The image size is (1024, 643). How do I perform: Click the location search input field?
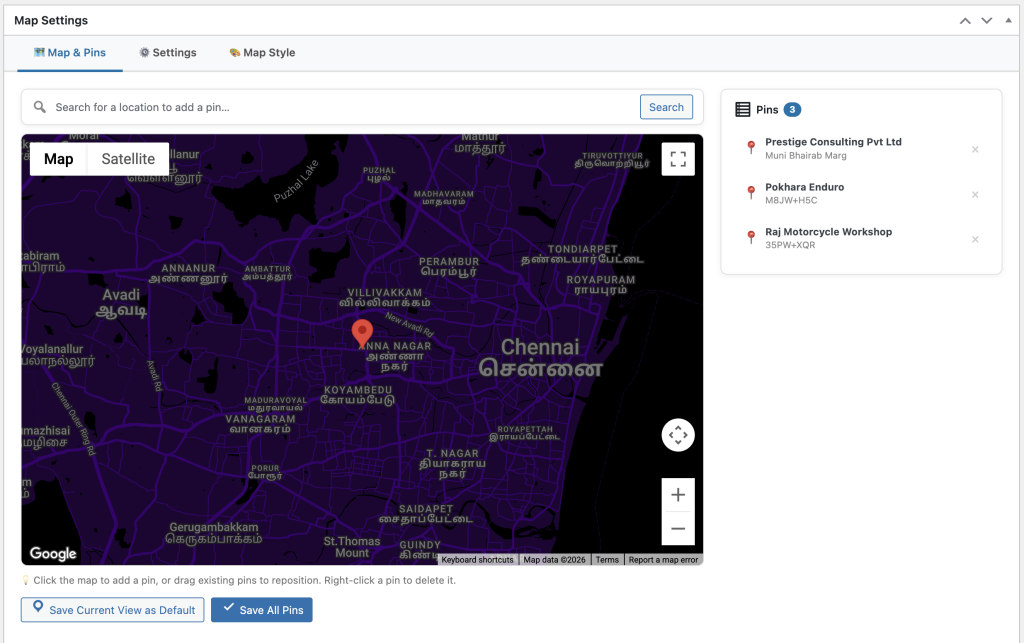pyautogui.click(x=300, y=106)
